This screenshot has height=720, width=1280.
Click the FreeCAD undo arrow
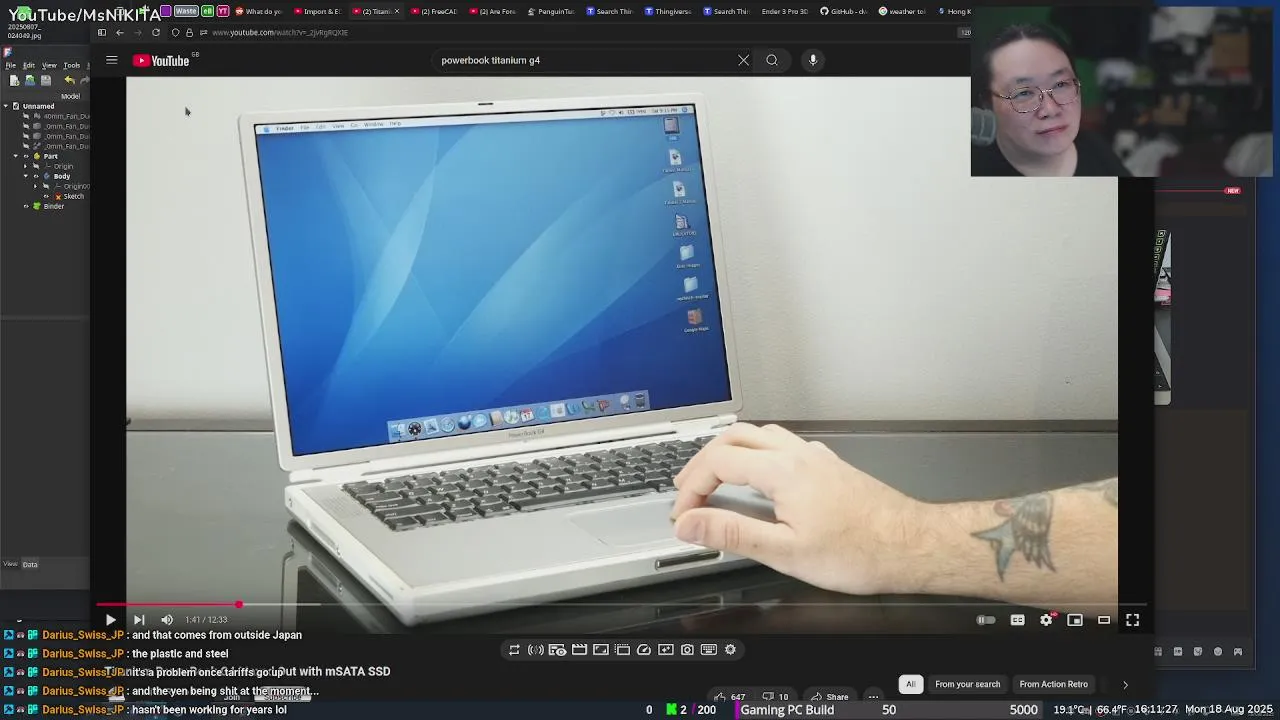pos(69,80)
